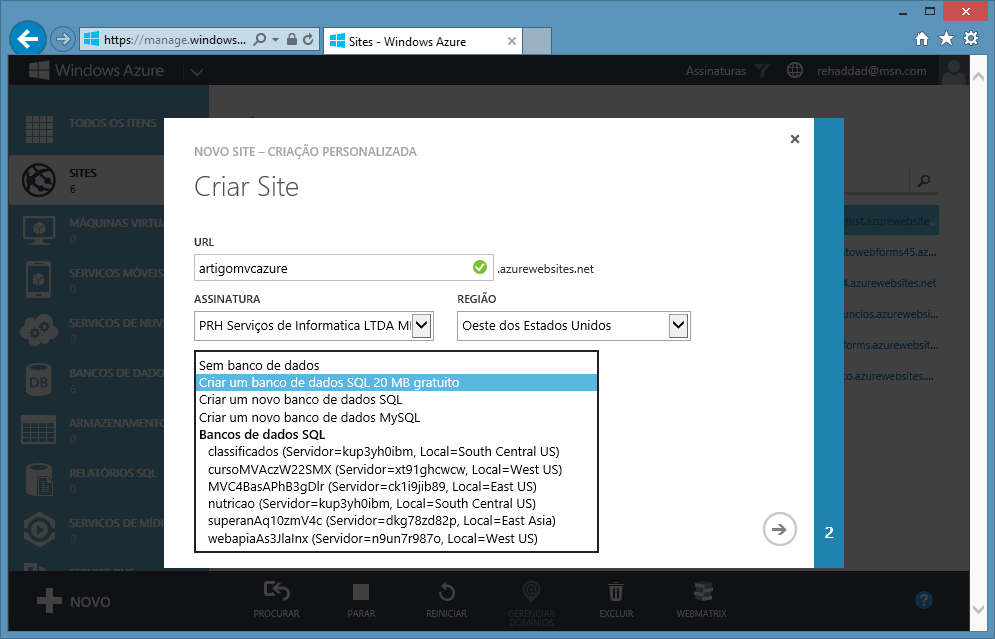Viewport: 995px width, 639px height.
Task: Select webapiAs3JlaInx database entry
Action: 396,539
